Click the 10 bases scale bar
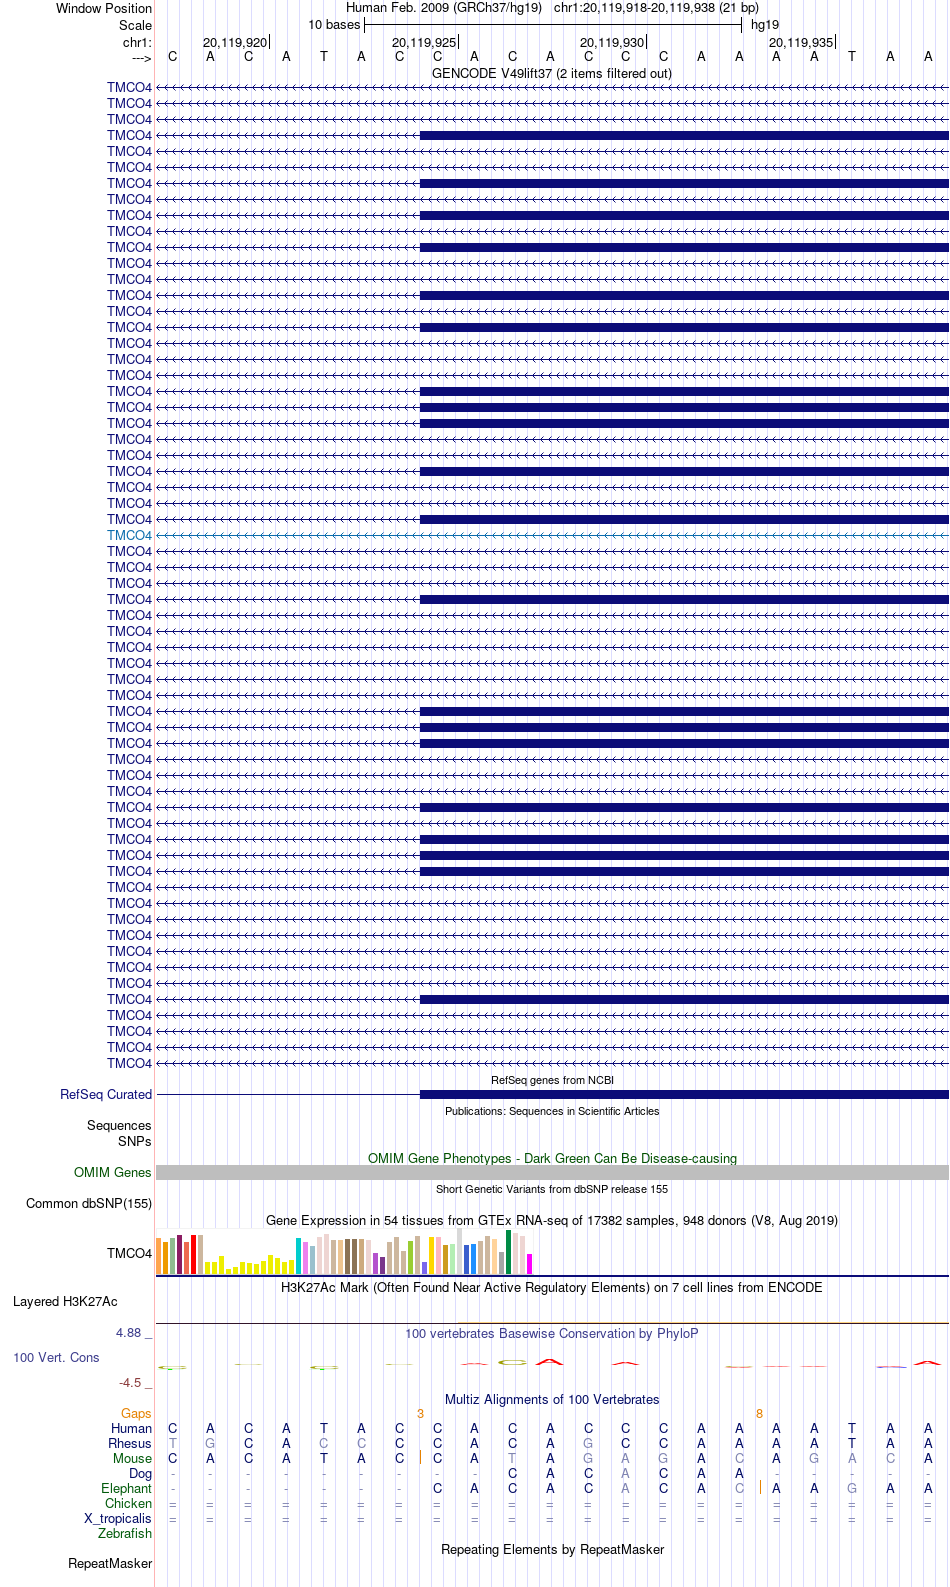The image size is (950, 1587). point(553,25)
